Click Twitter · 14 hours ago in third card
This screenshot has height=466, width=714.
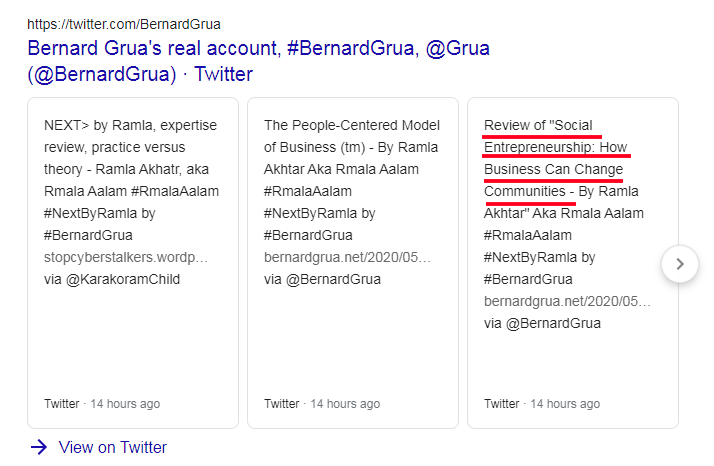(x=542, y=404)
